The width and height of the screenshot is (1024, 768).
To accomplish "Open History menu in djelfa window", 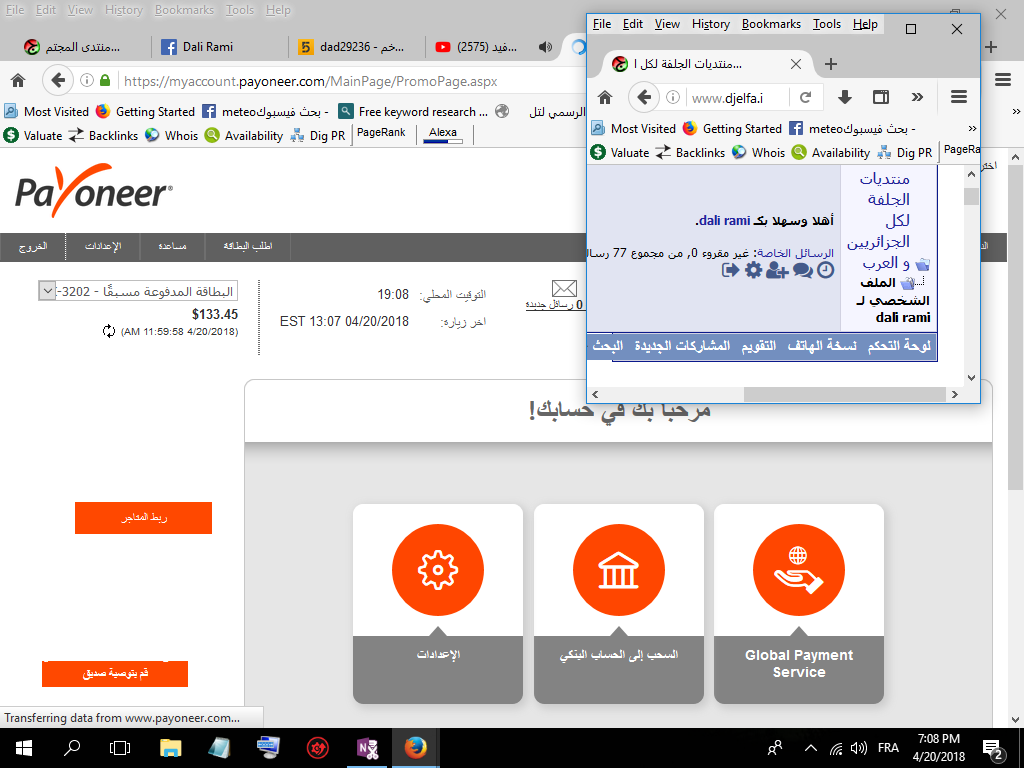I will [x=711, y=24].
